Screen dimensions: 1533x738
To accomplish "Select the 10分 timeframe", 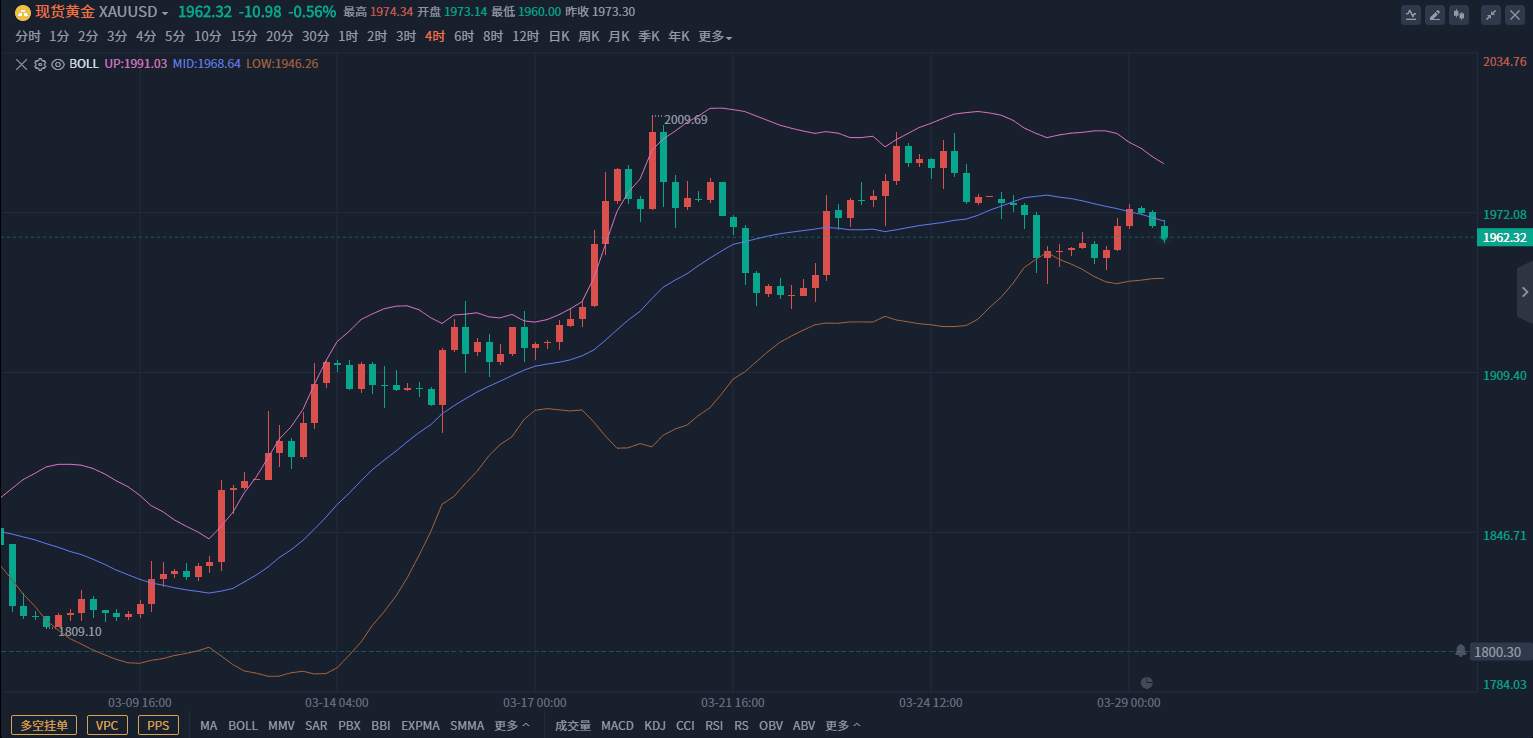I will (208, 37).
